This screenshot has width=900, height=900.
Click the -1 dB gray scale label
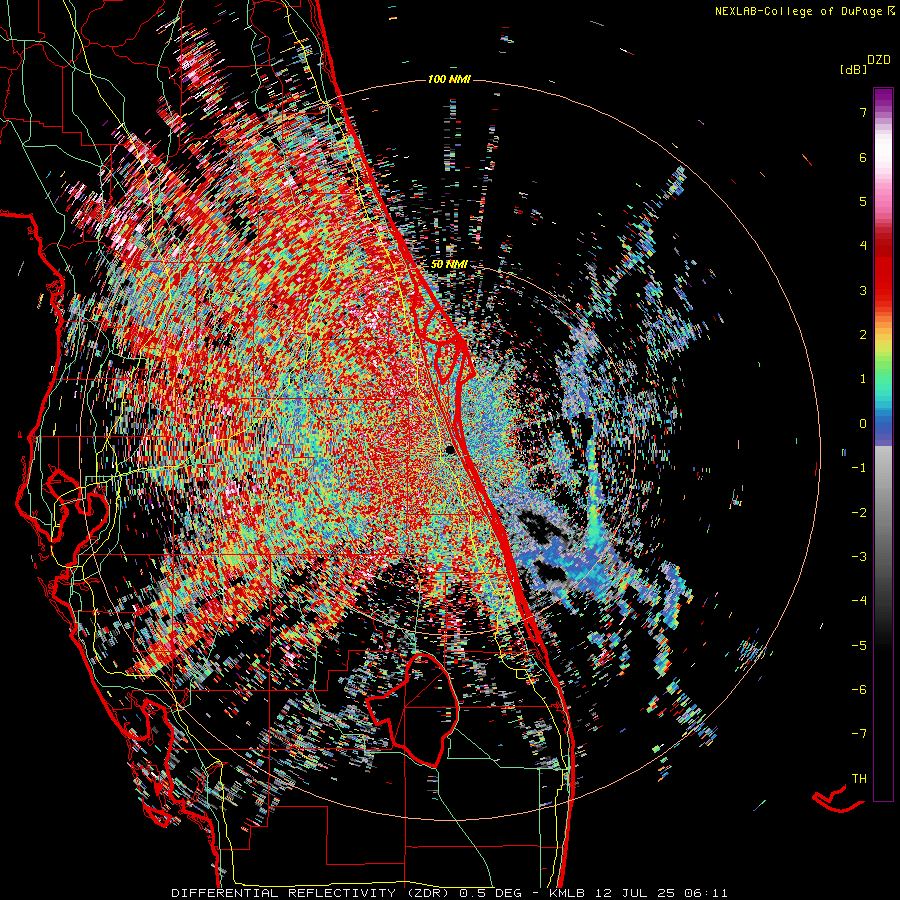coord(859,468)
